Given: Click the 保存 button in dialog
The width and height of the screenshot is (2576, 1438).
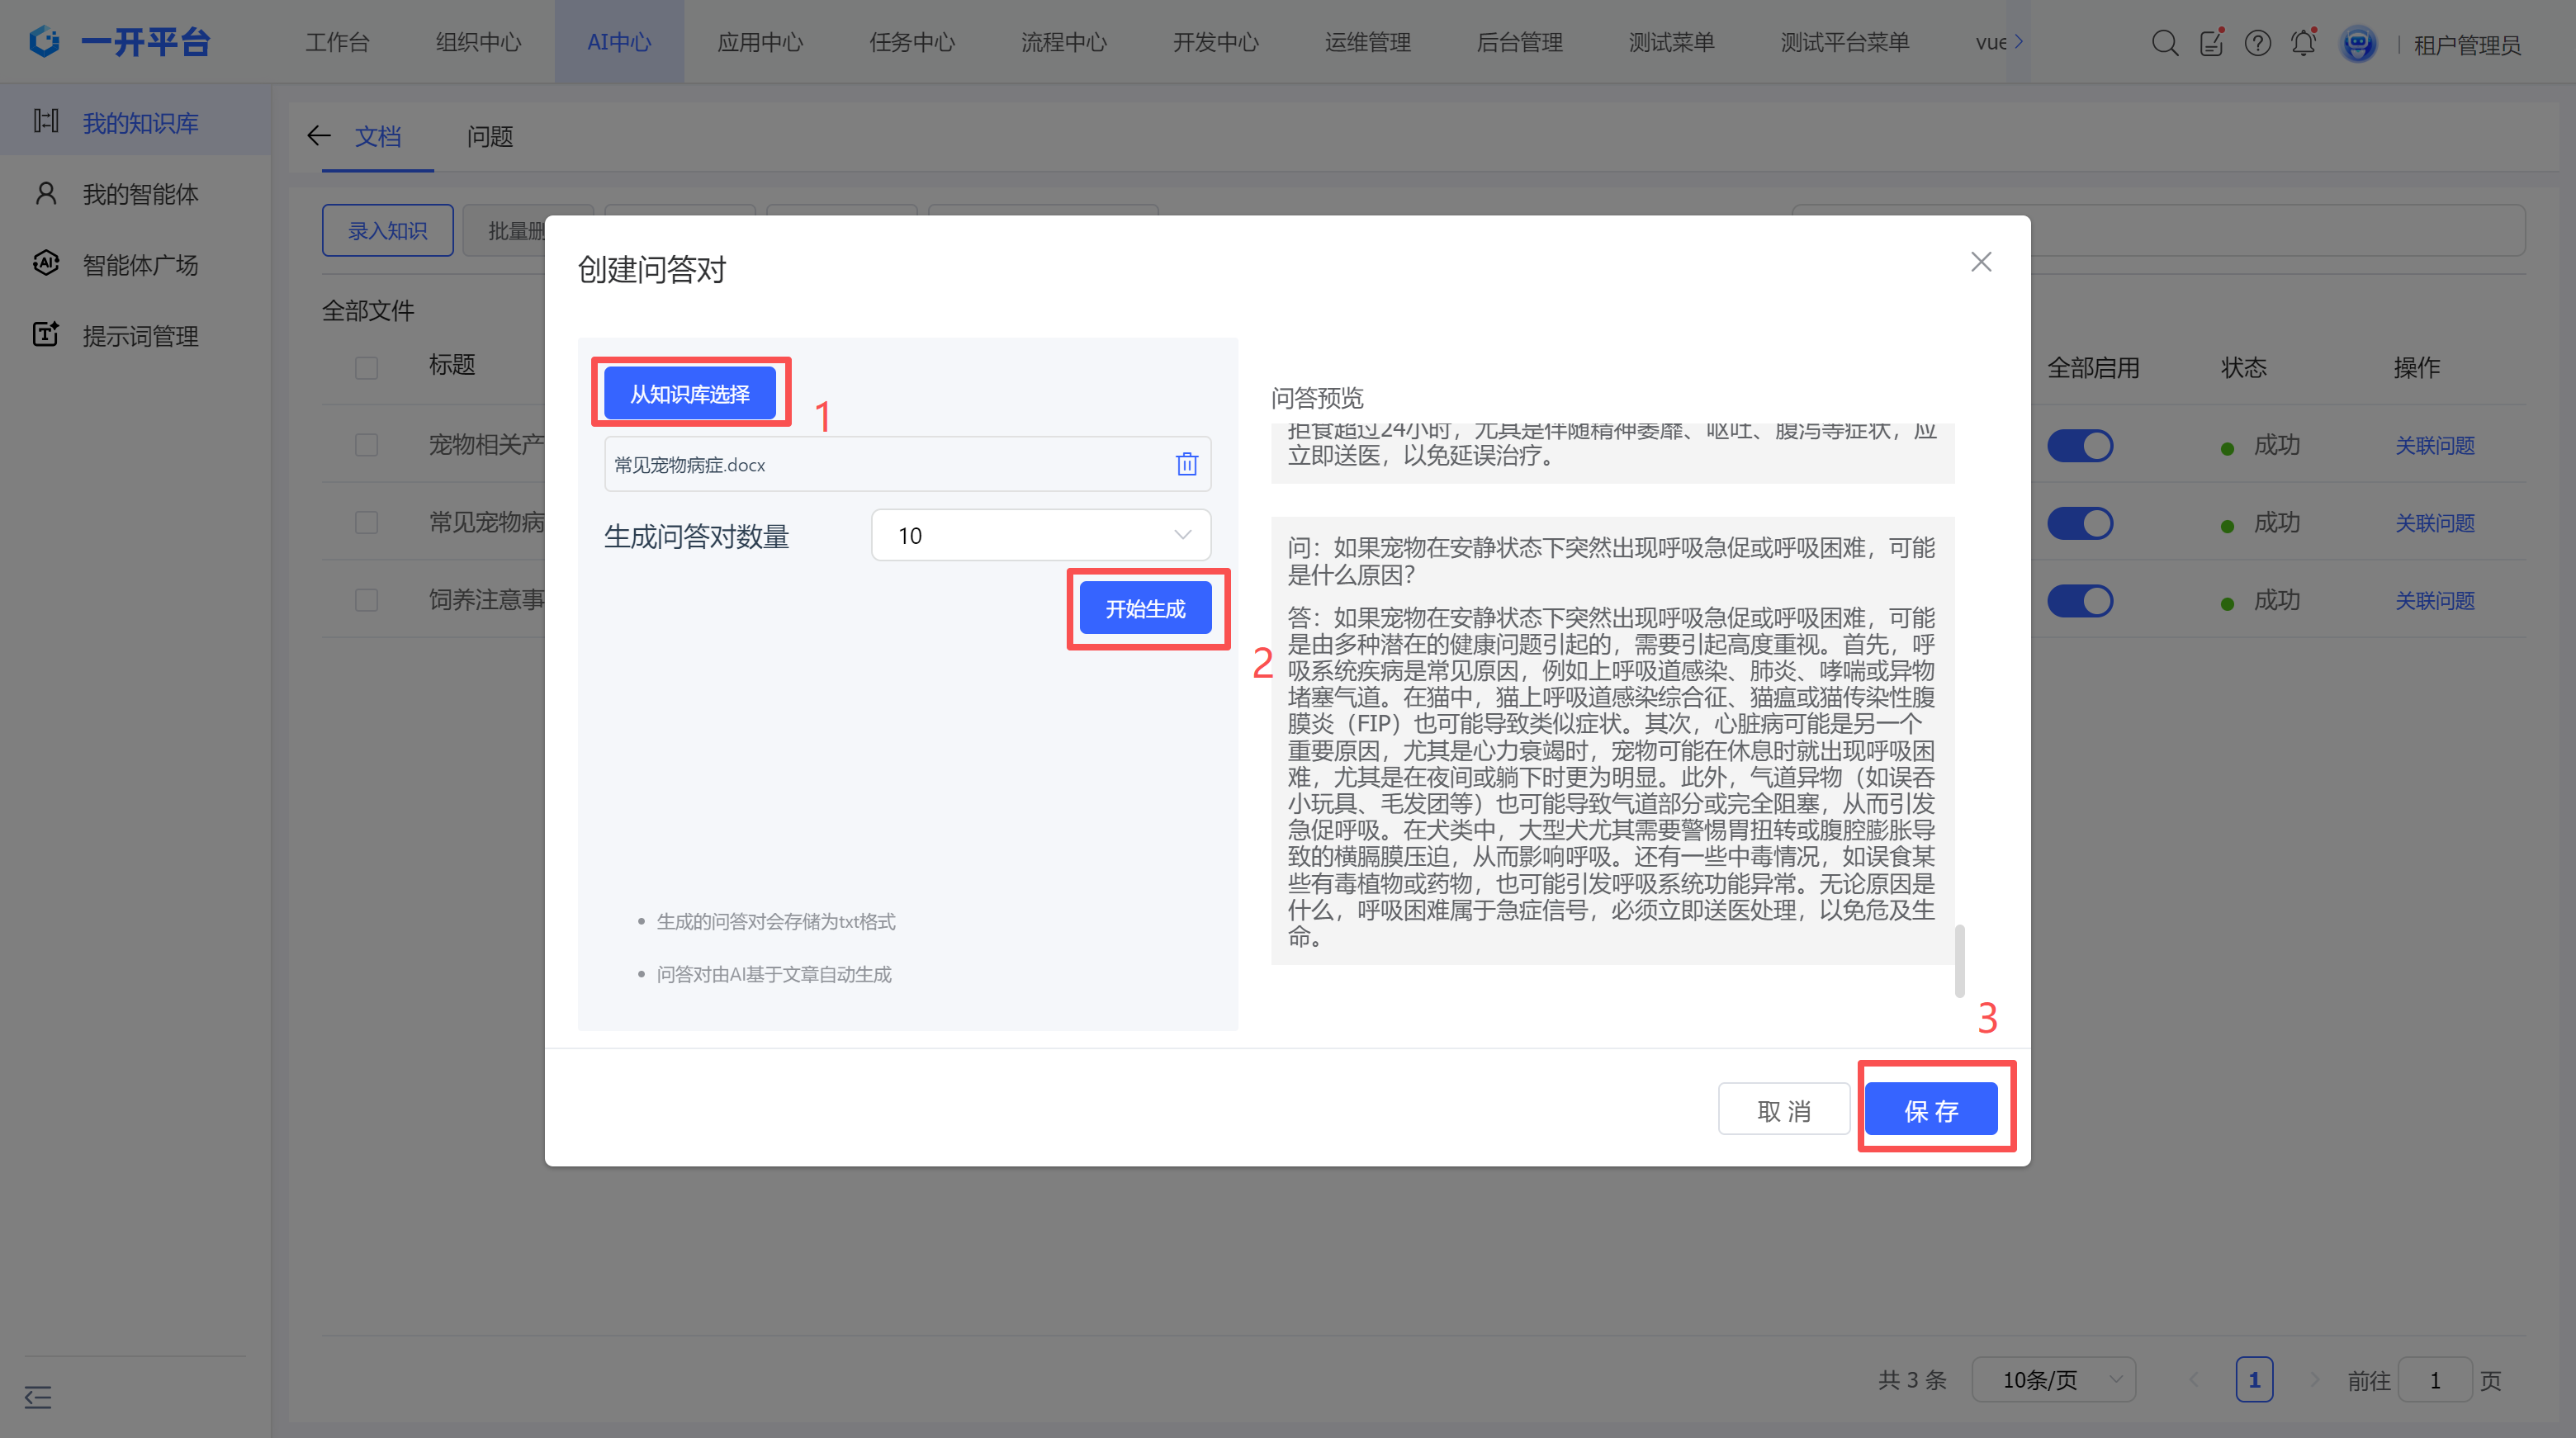Looking at the screenshot, I should tap(1930, 1110).
